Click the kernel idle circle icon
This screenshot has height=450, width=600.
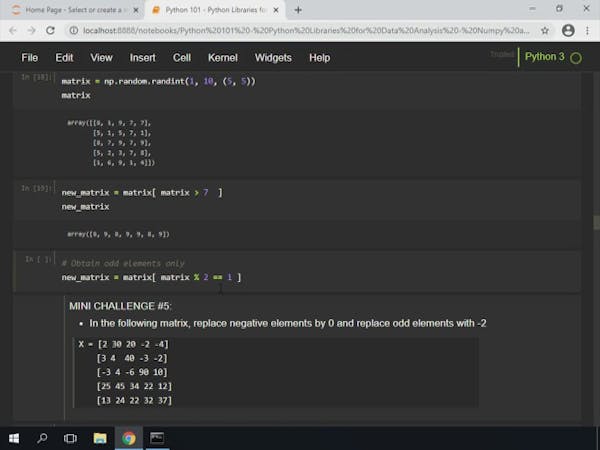pos(576,58)
